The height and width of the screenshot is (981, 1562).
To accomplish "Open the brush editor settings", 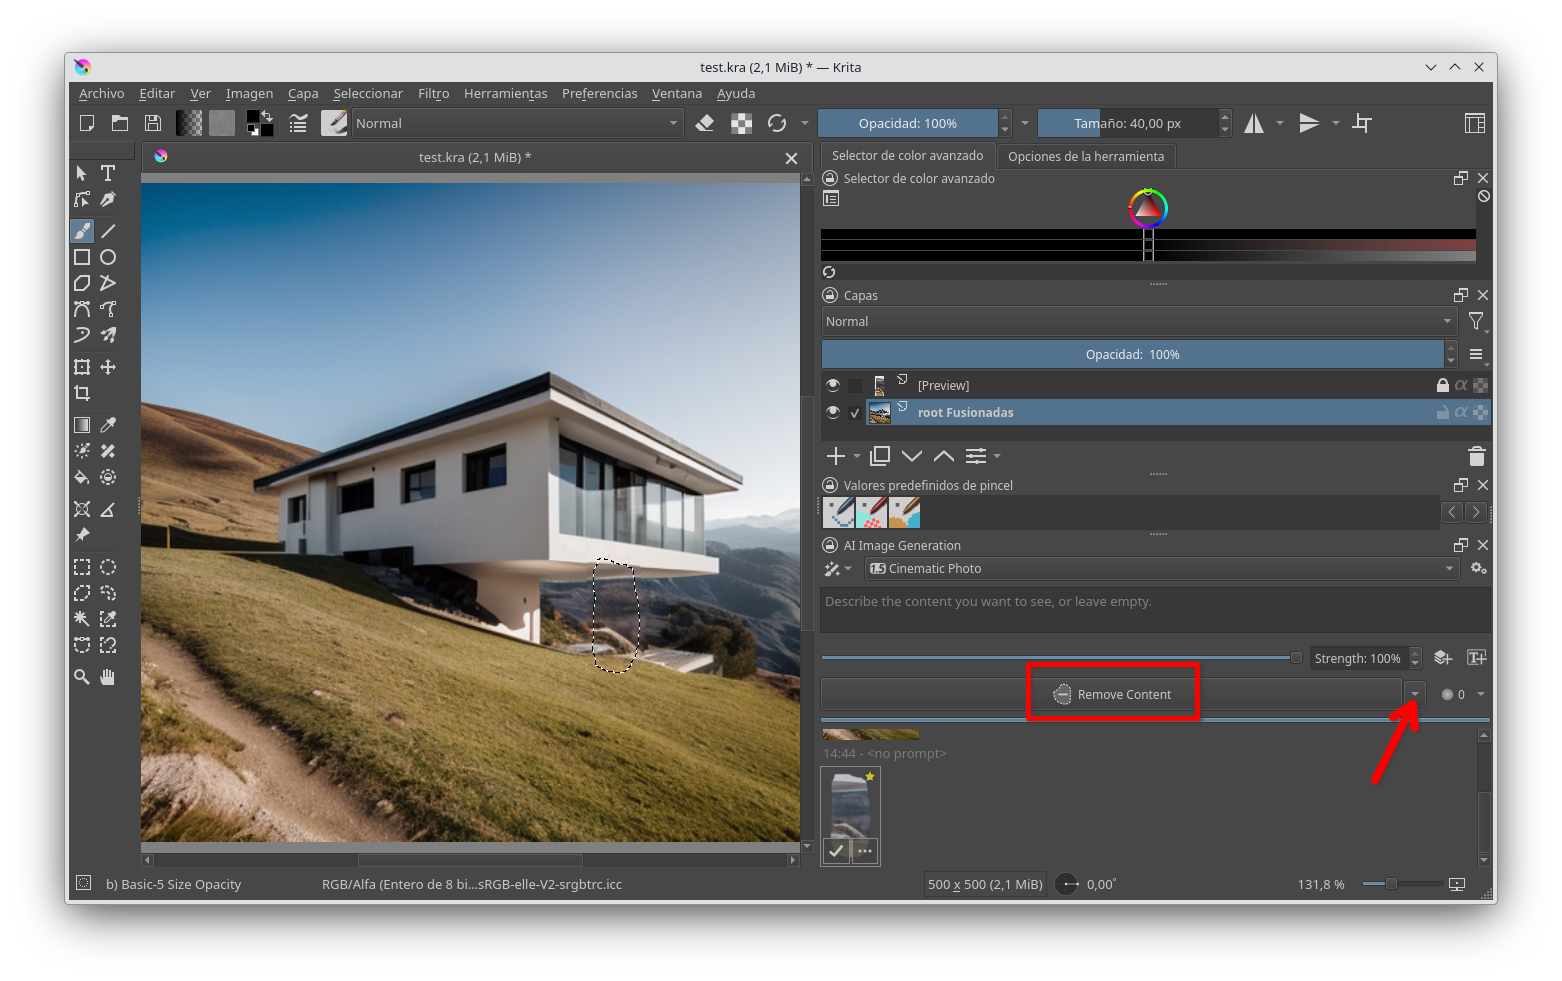I will [298, 123].
